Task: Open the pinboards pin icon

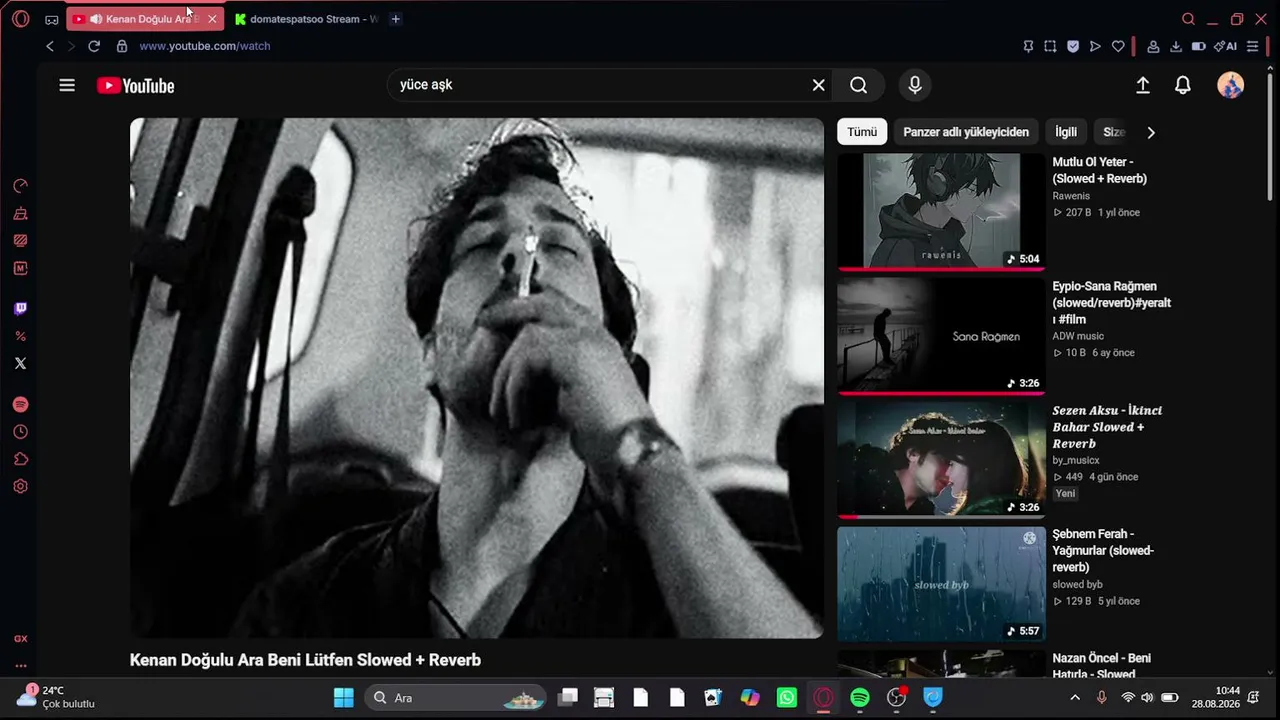Action: coord(1028,46)
